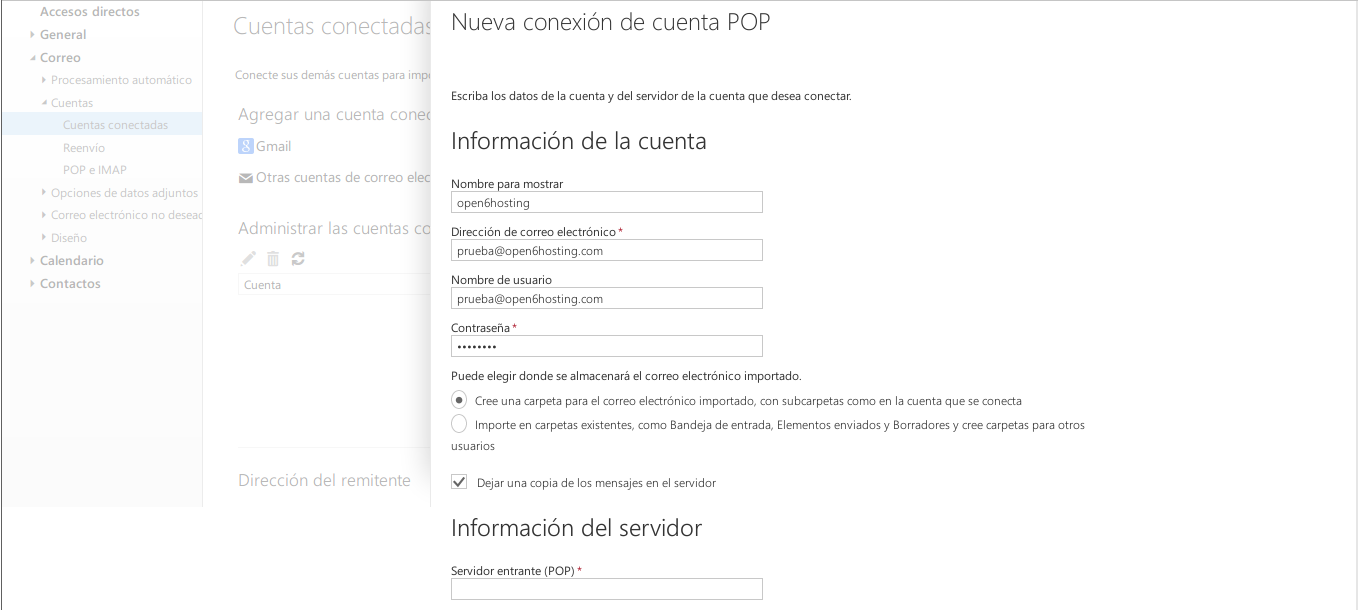Click Nombre de usuario field
This screenshot has height=610, width=1358.
tap(607, 298)
